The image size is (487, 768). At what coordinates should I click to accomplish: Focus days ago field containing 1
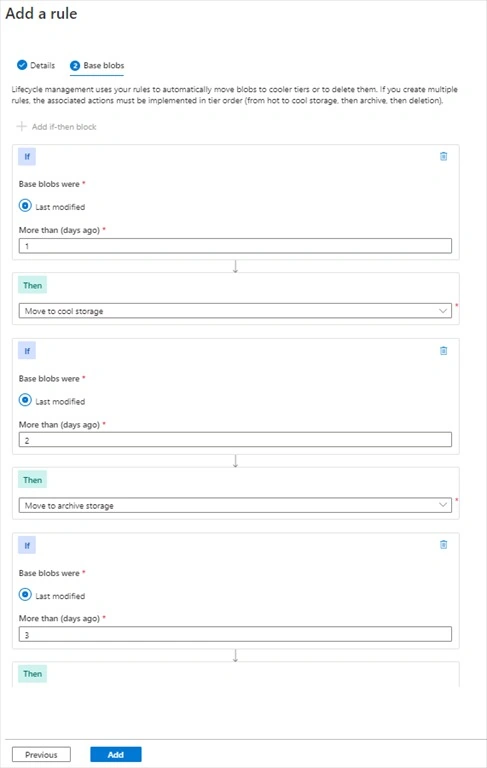235,246
